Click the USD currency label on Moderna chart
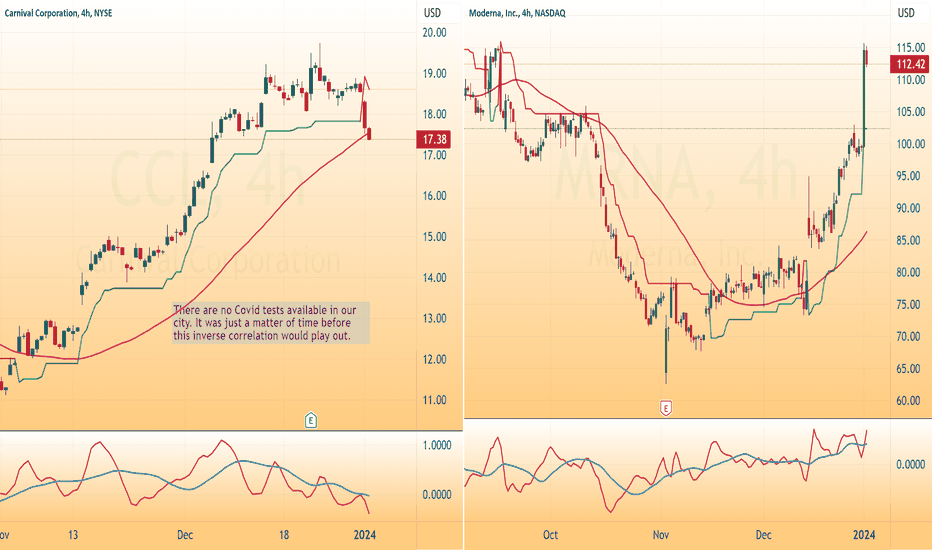Viewport: 932px width, 550px height. click(x=906, y=13)
